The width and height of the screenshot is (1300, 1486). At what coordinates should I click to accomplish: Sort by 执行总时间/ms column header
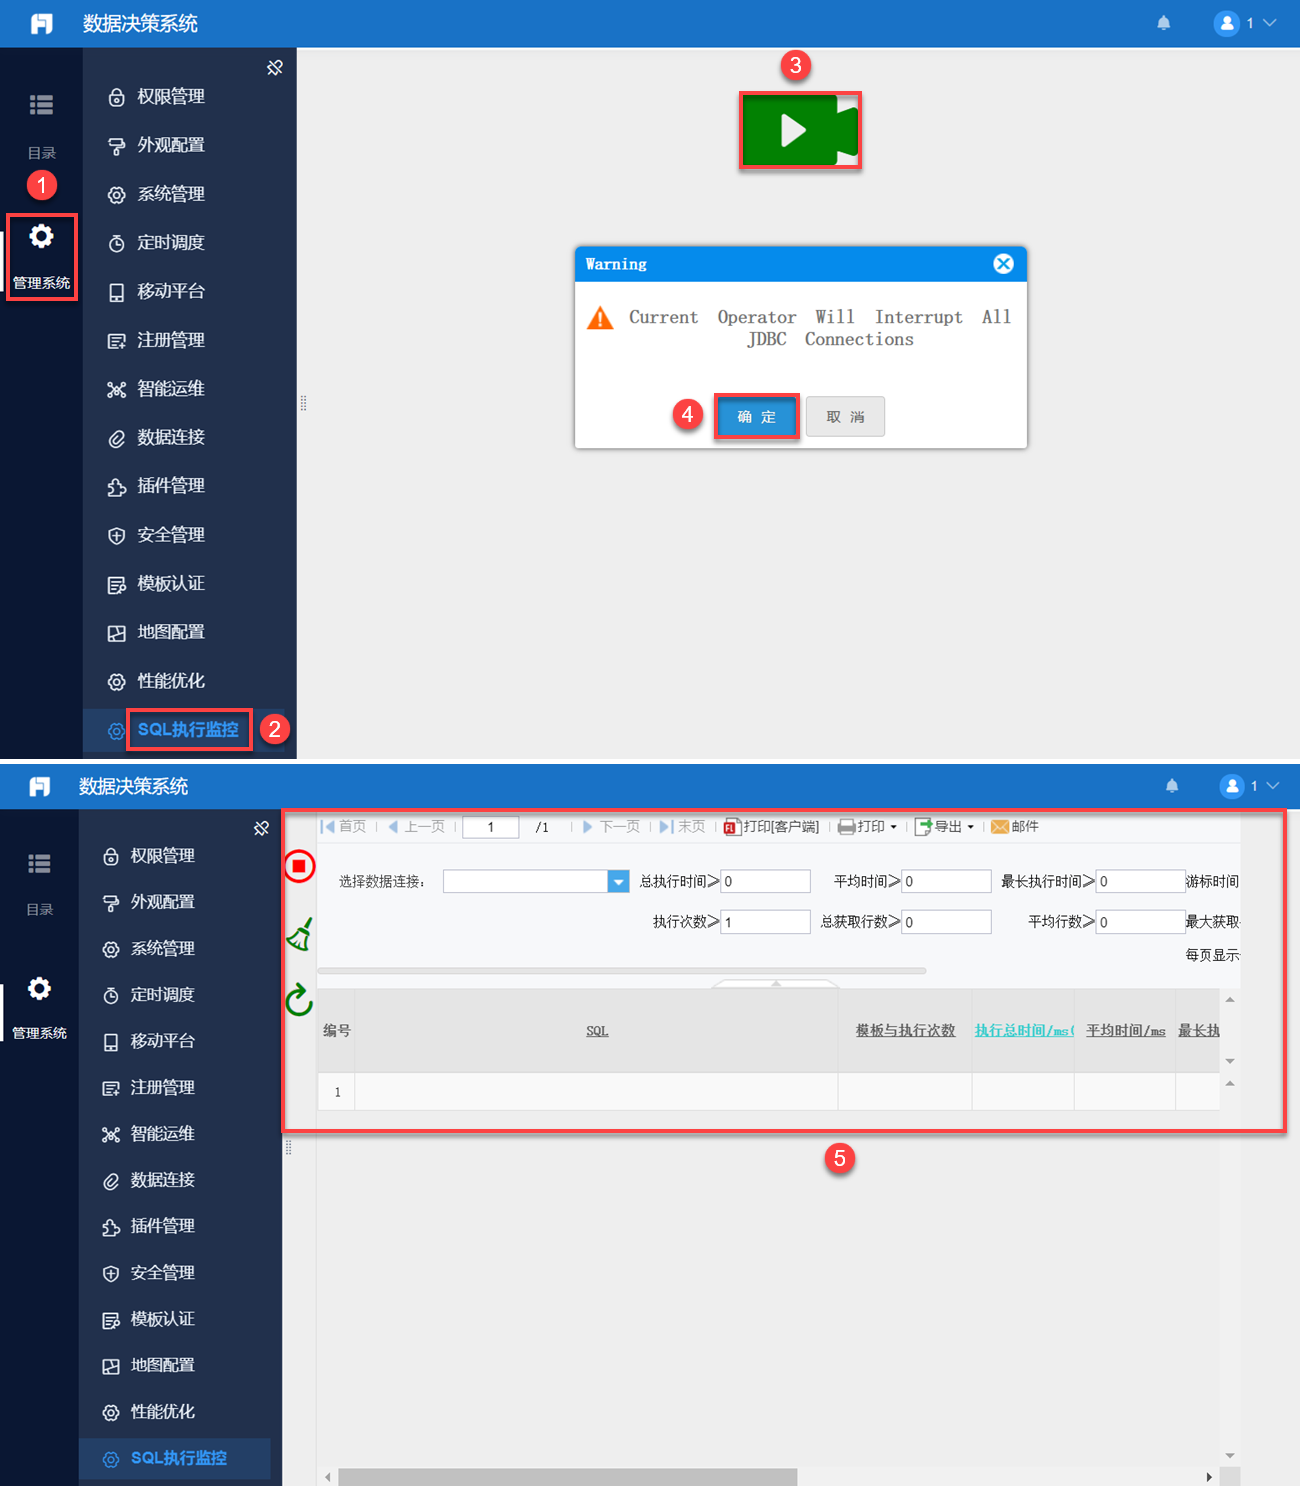pyautogui.click(x=1024, y=1031)
